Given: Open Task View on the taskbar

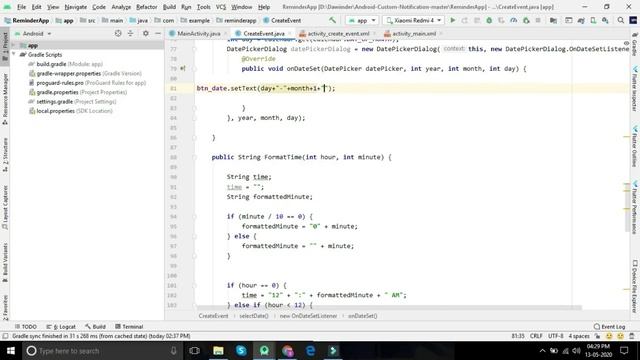Looking at the screenshot, I should [195, 351].
